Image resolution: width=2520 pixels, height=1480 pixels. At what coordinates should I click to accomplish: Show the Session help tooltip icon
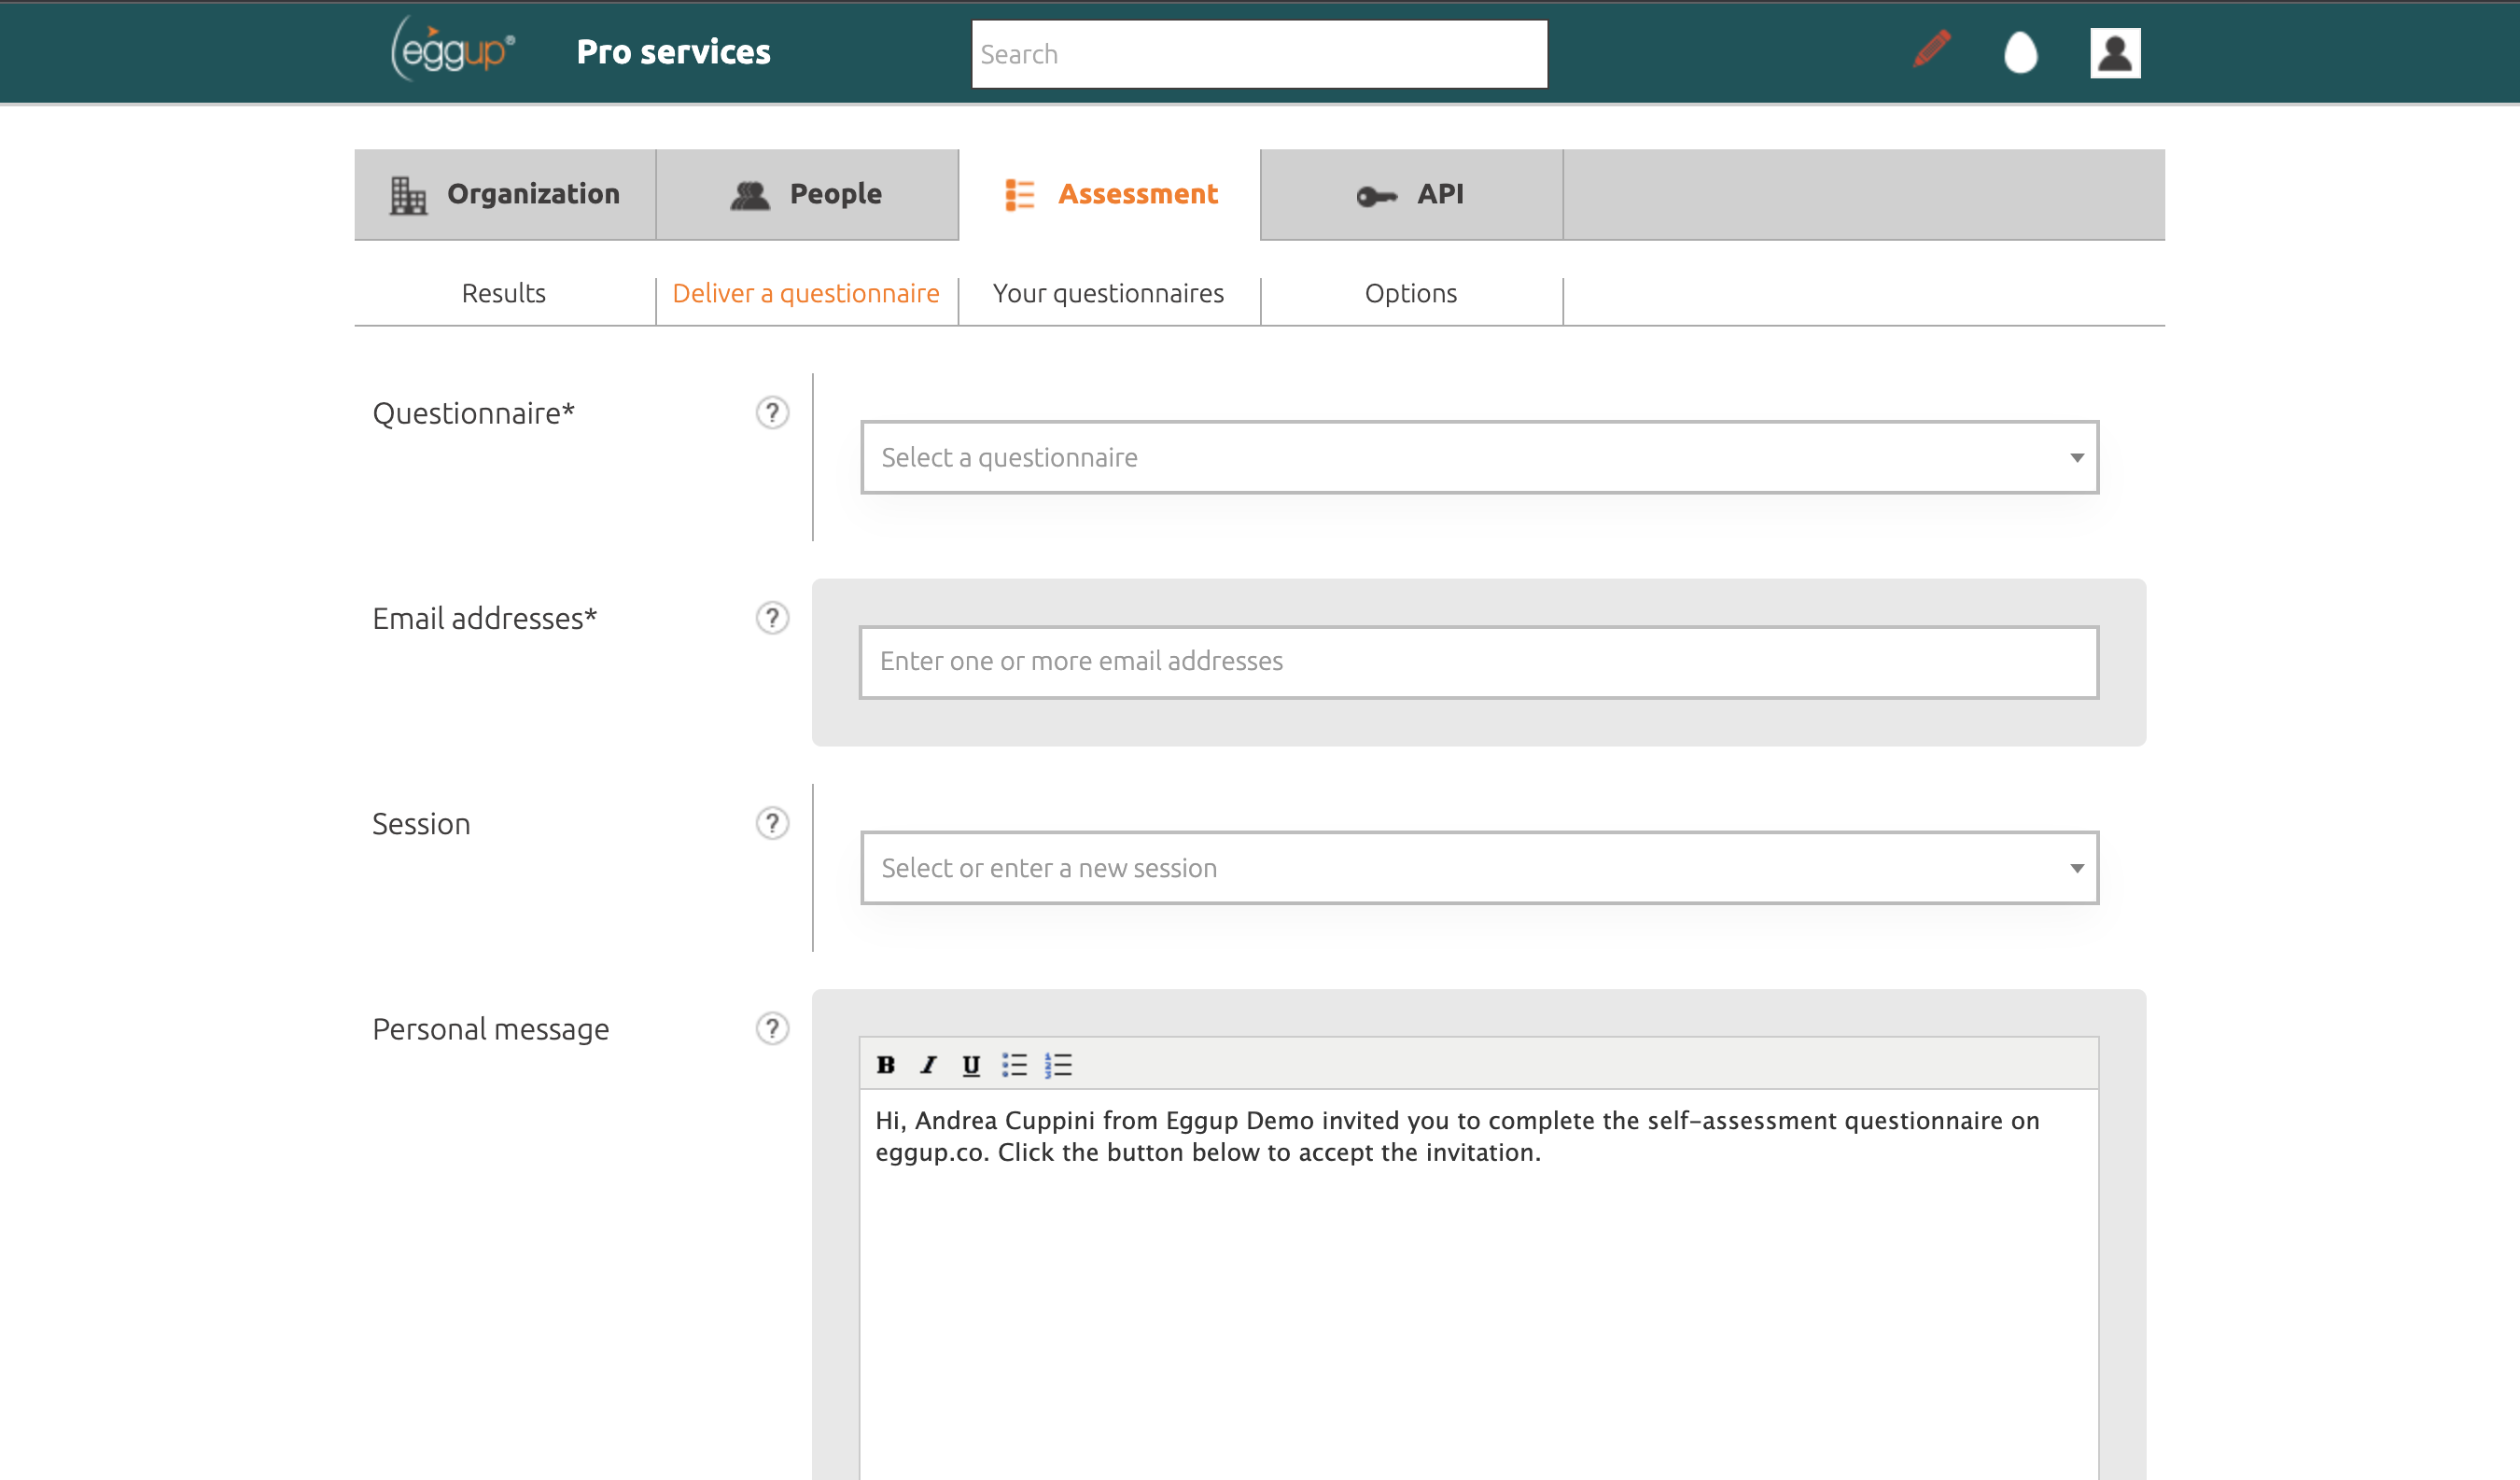point(772,823)
